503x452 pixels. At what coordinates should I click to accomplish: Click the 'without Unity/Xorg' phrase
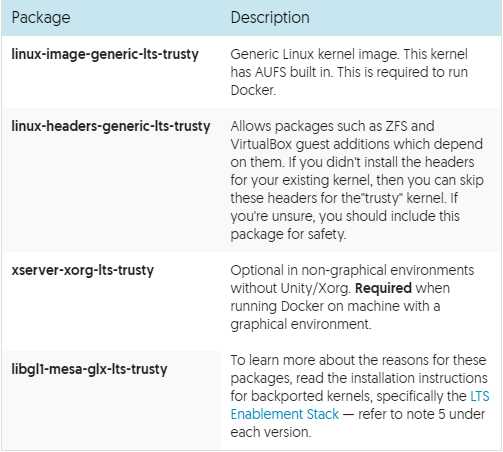click(x=290, y=288)
